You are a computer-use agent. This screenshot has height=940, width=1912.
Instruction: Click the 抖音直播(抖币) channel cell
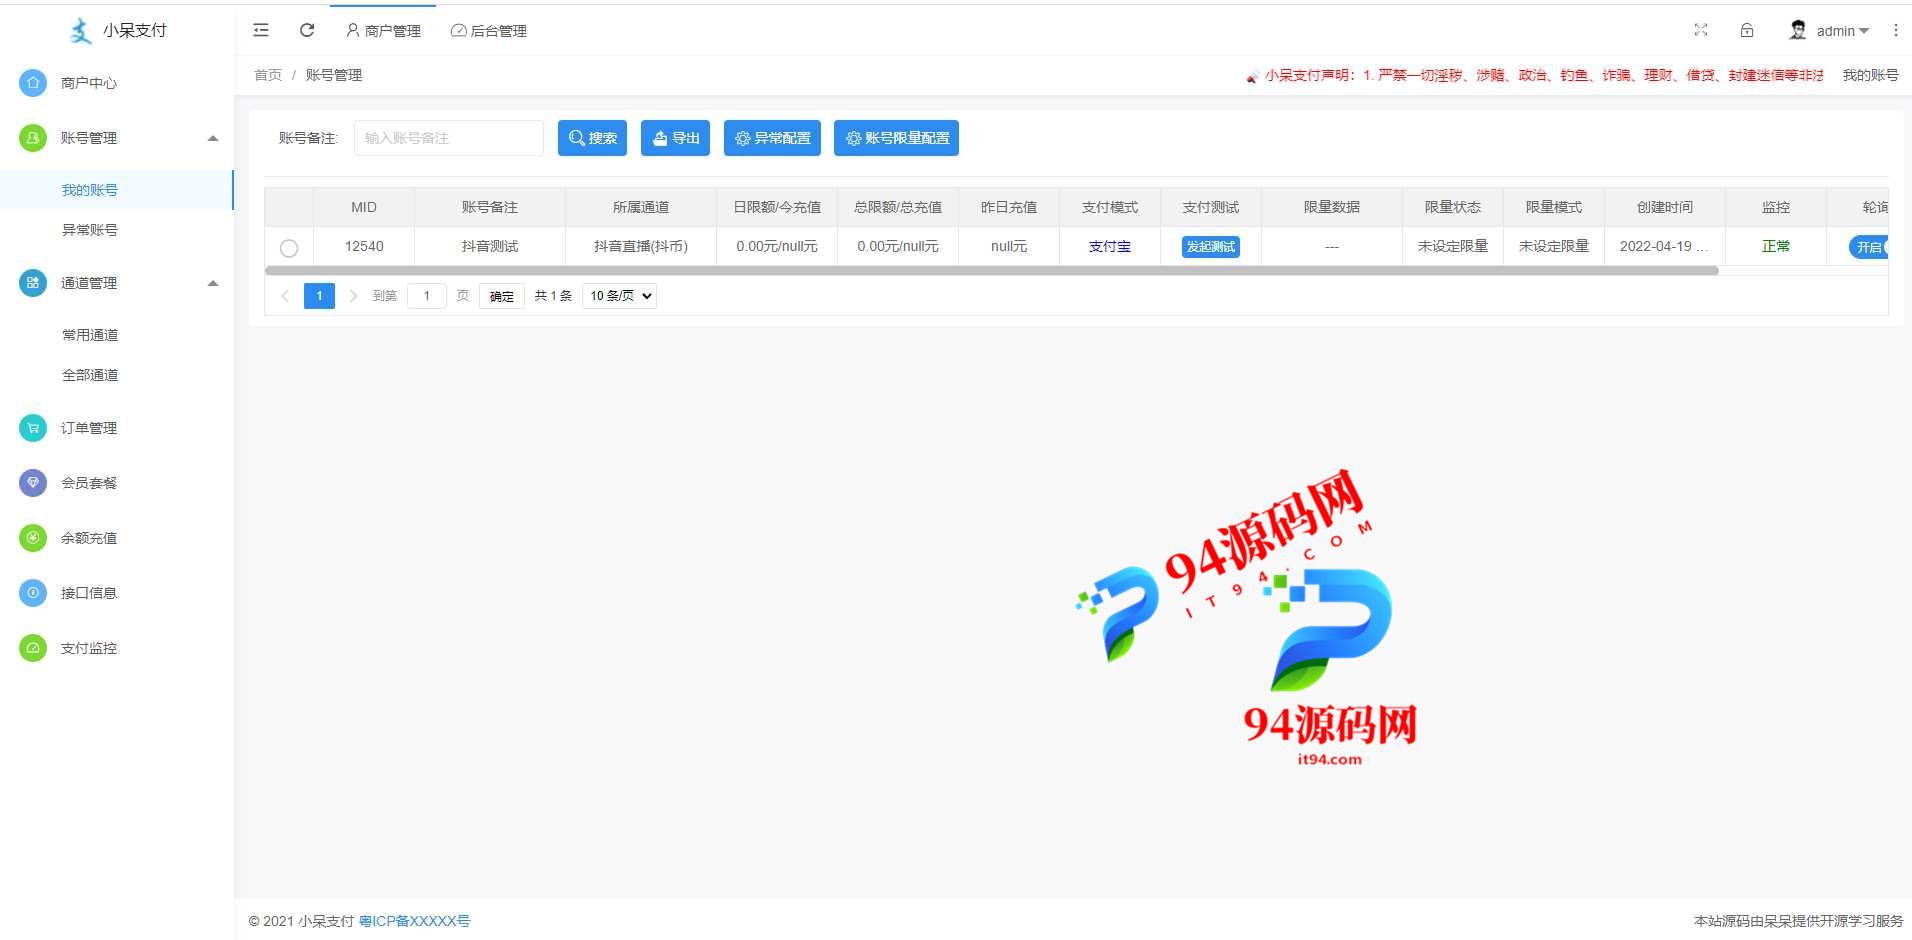(641, 246)
